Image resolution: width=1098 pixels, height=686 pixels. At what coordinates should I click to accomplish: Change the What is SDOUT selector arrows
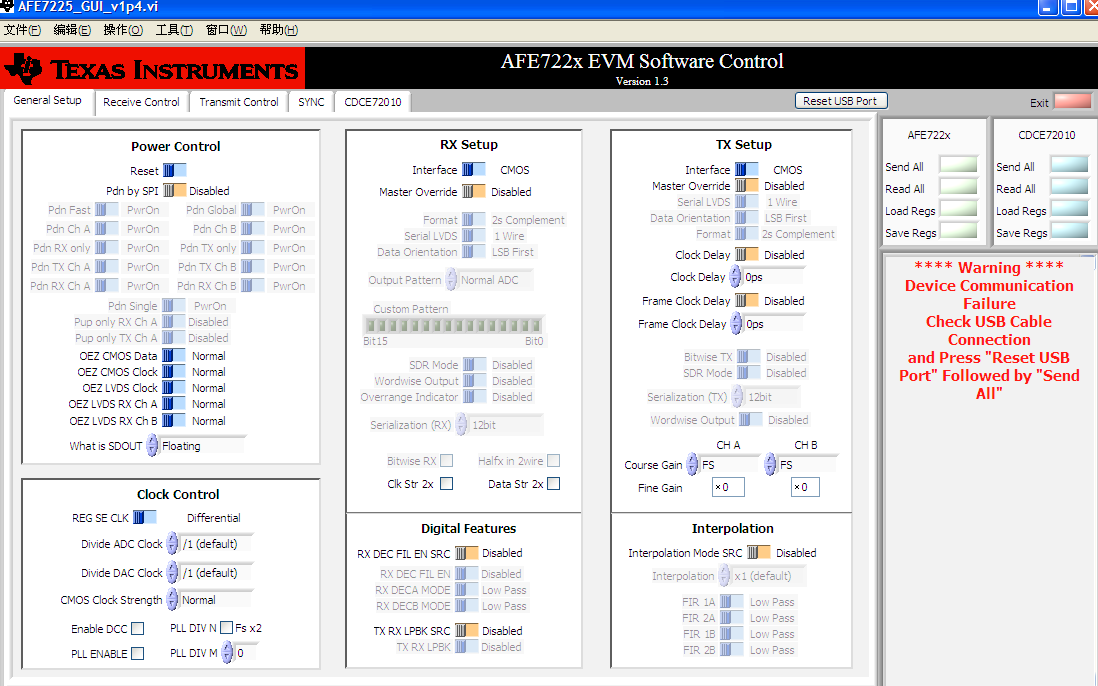pos(152,446)
